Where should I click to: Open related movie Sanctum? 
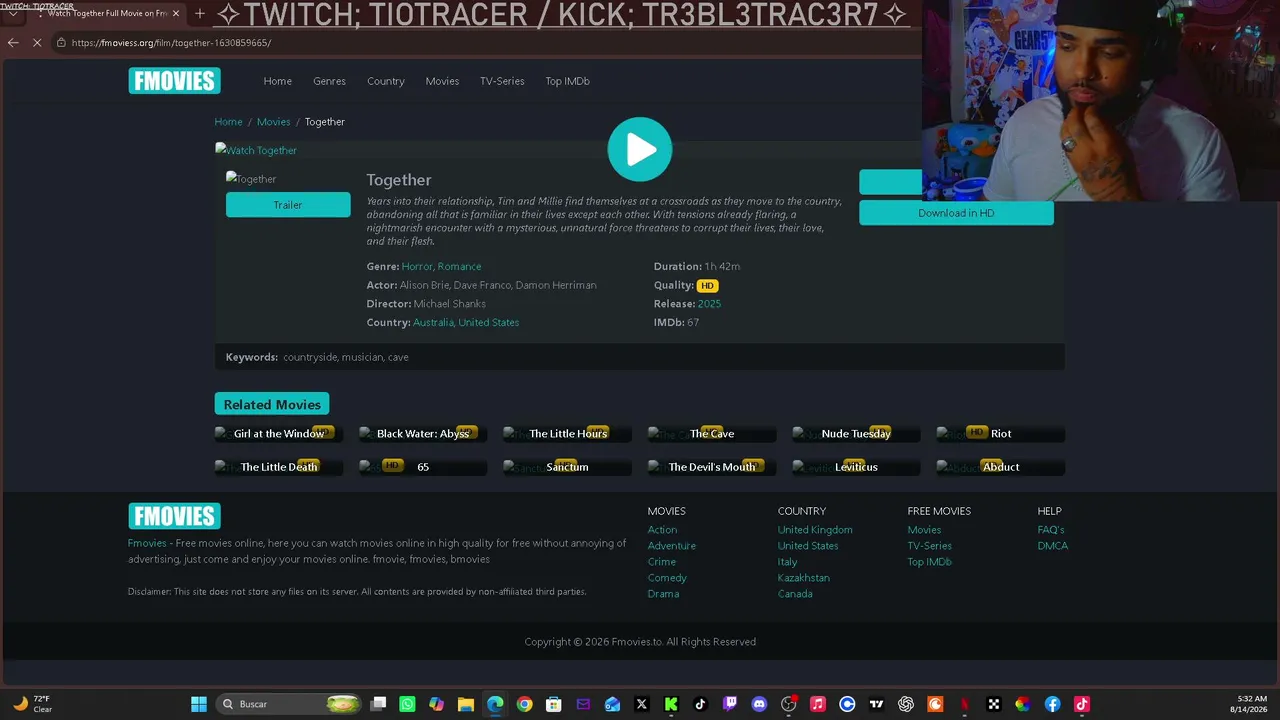tap(567, 467)
